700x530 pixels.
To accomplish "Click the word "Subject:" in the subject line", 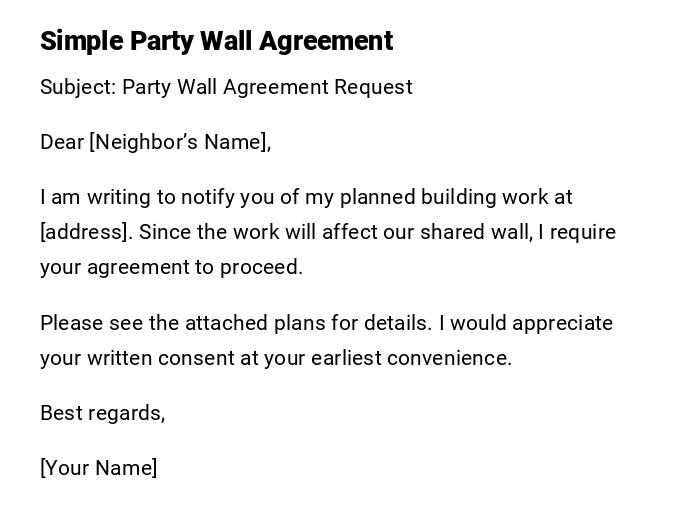I will (78, 87).
